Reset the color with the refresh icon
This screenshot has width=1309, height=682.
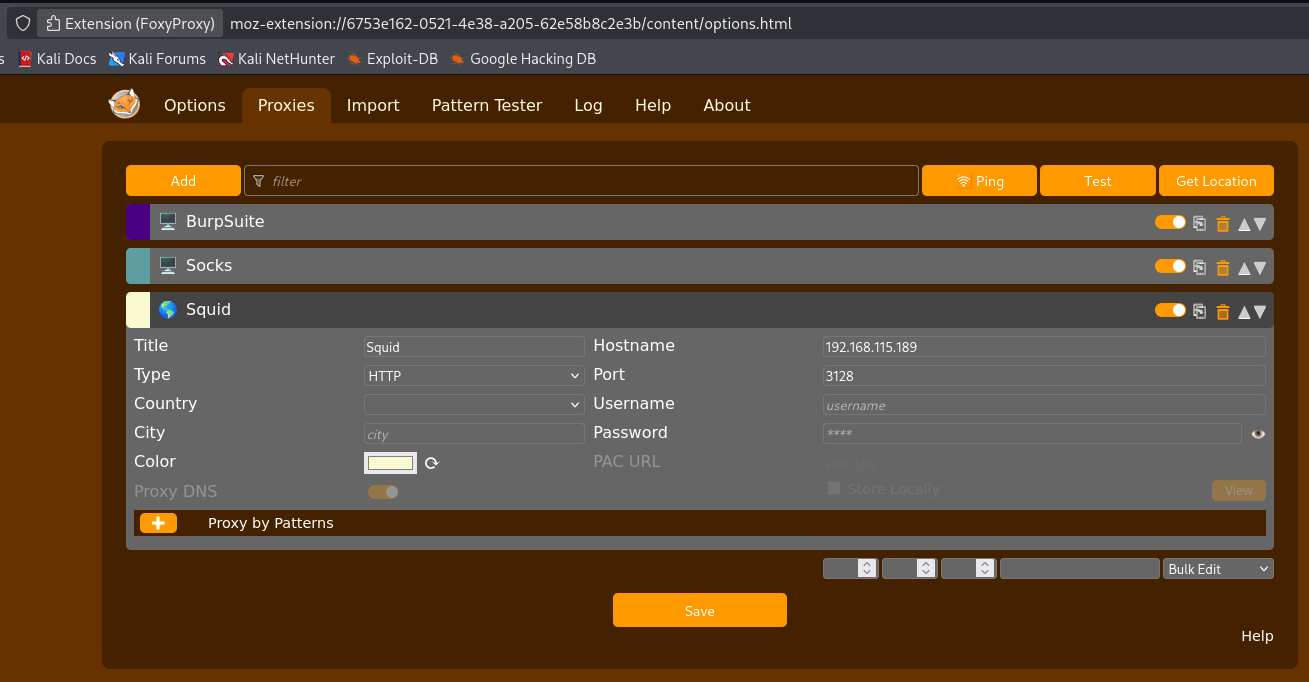click(x=432, y=463)
